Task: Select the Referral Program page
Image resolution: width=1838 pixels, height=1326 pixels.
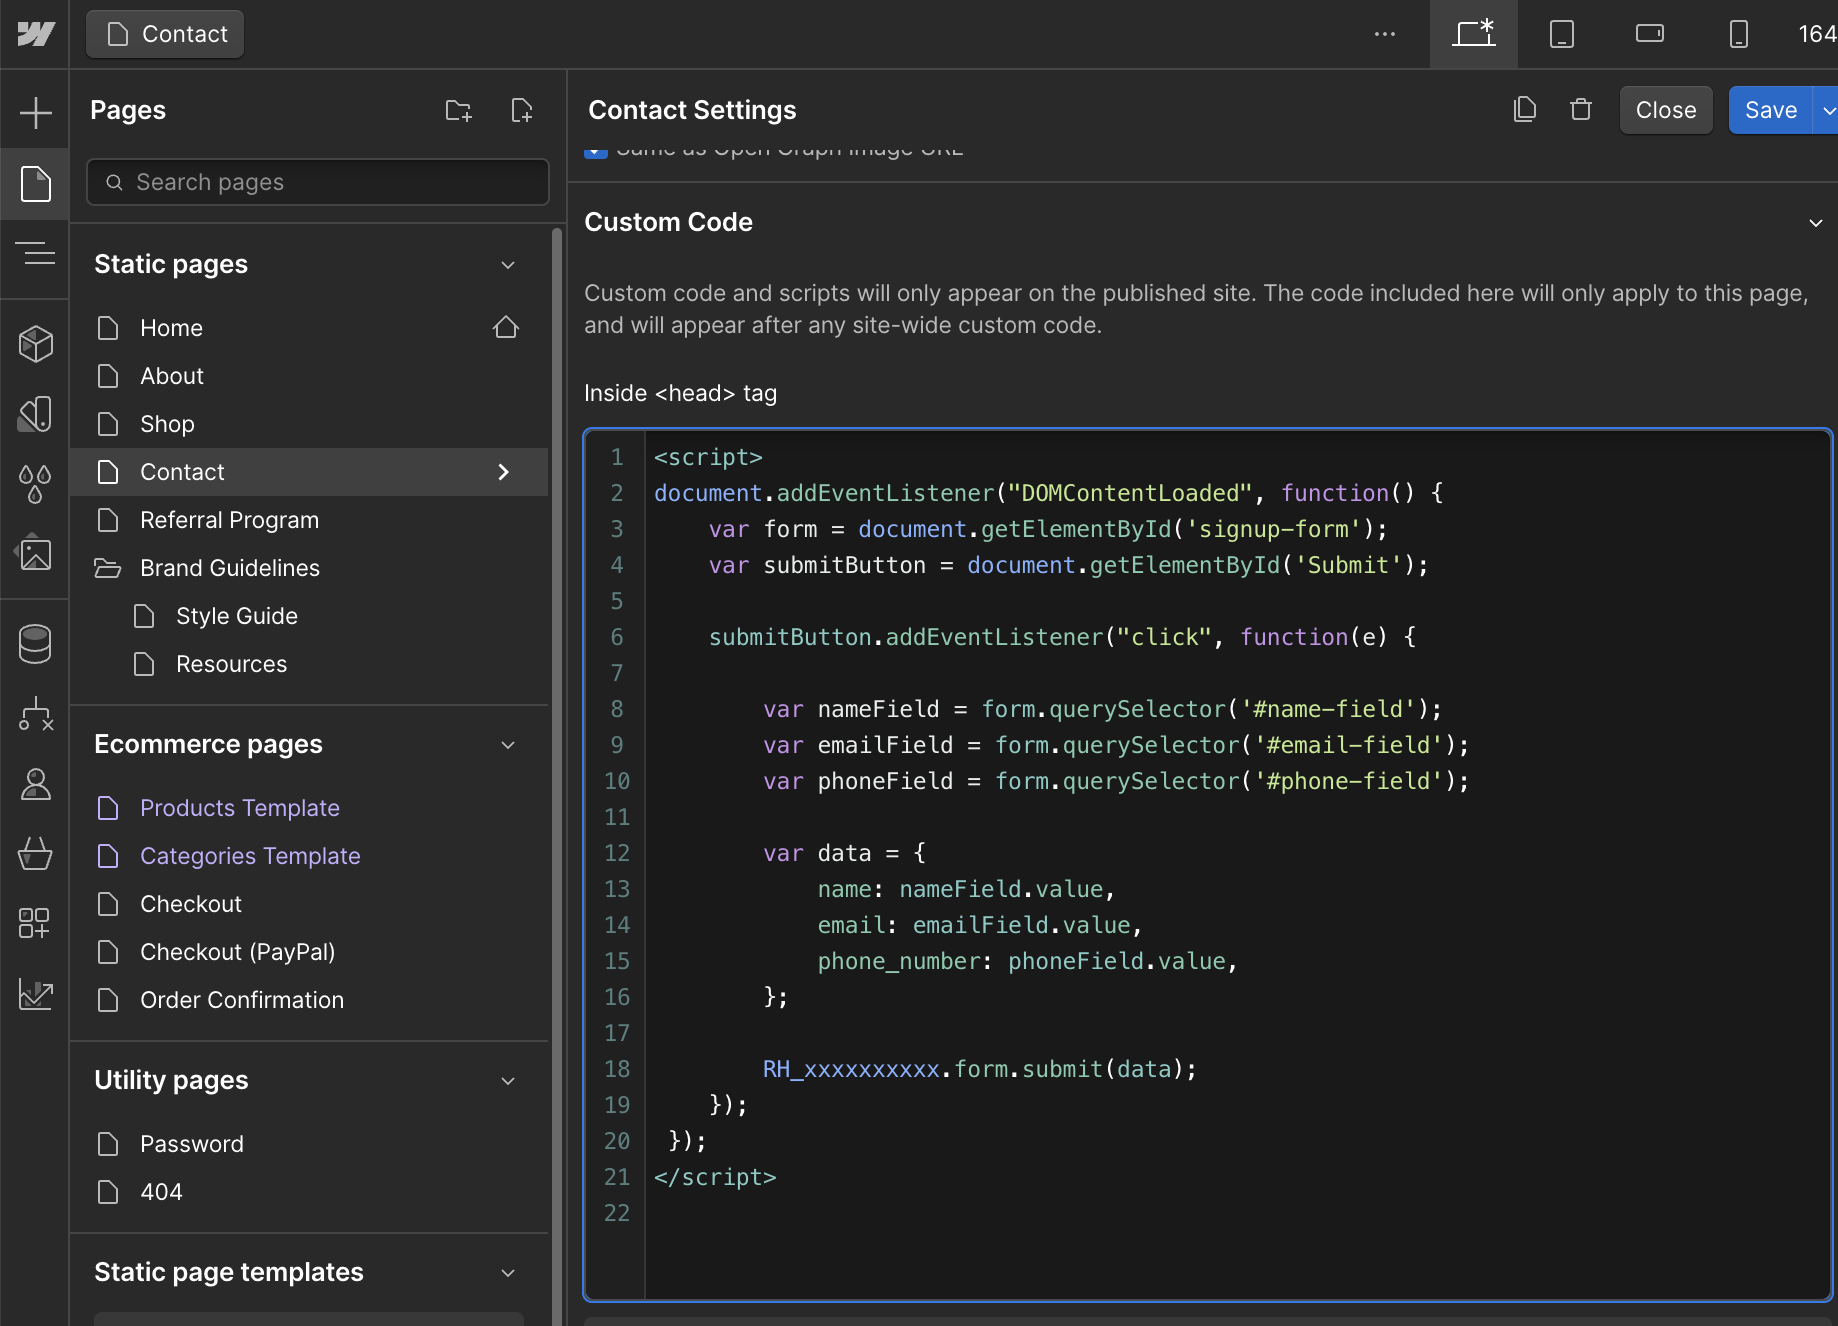Action: 309,520
